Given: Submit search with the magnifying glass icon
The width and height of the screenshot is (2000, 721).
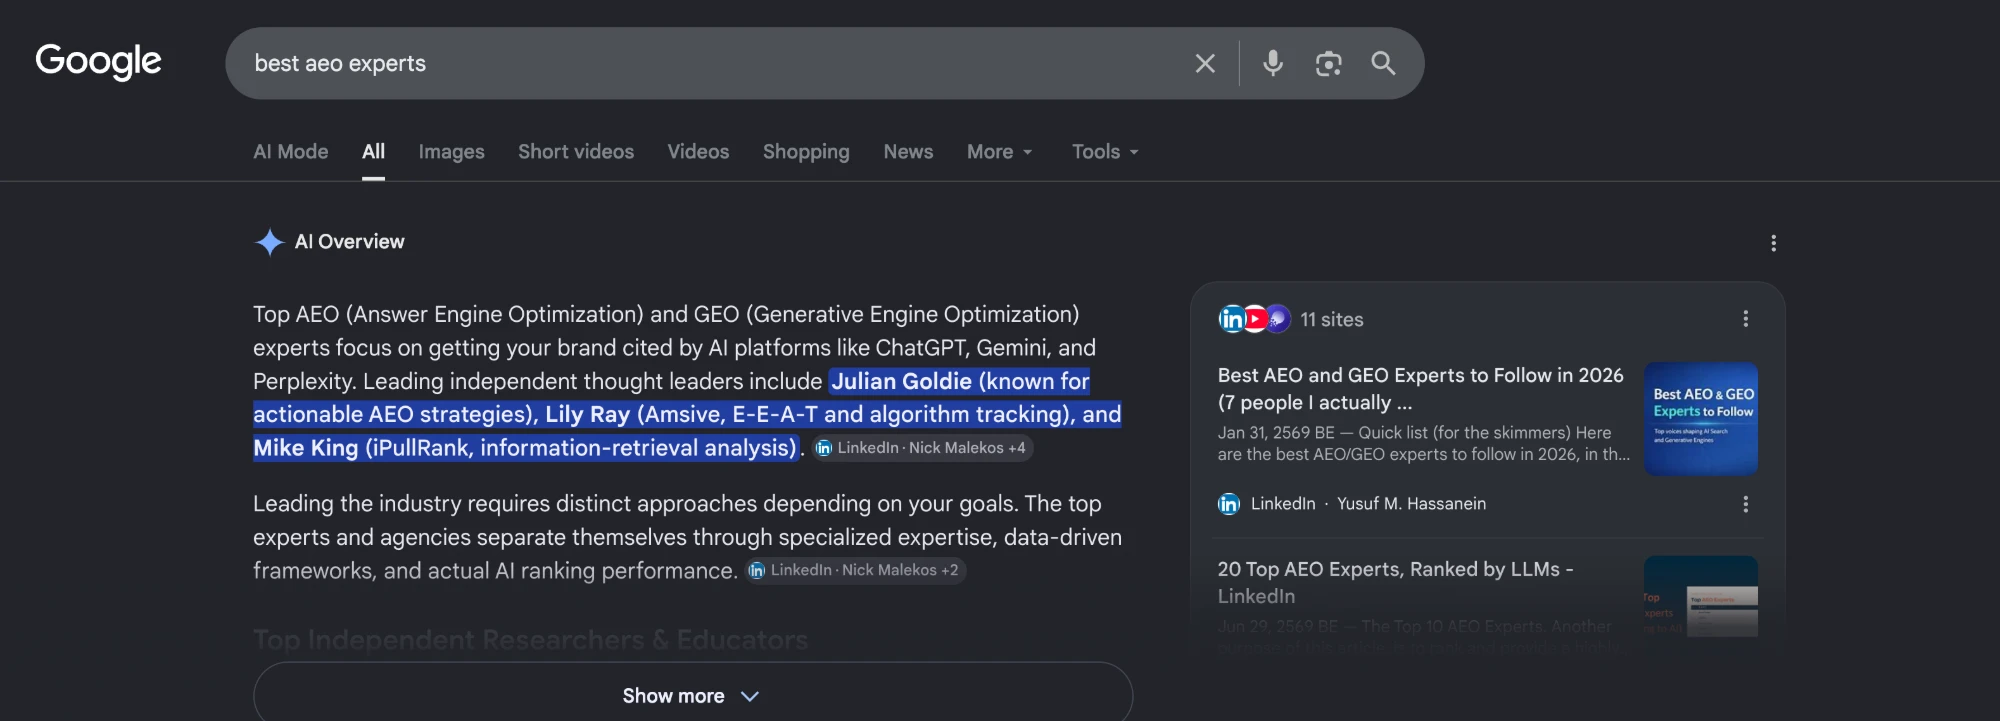Looking at the screenshot, I should [x=1383, y=63].
